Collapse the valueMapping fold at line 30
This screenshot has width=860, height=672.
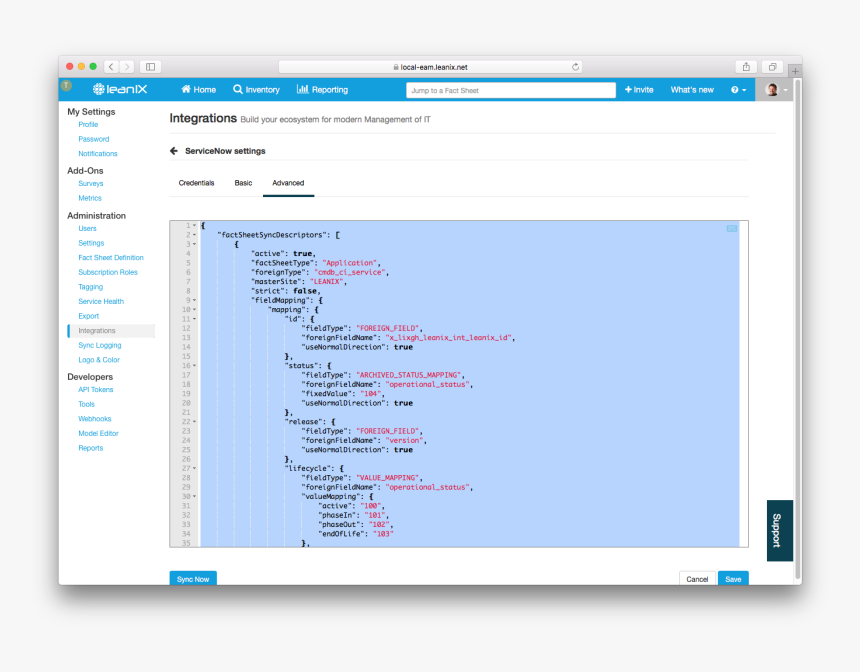194,496
